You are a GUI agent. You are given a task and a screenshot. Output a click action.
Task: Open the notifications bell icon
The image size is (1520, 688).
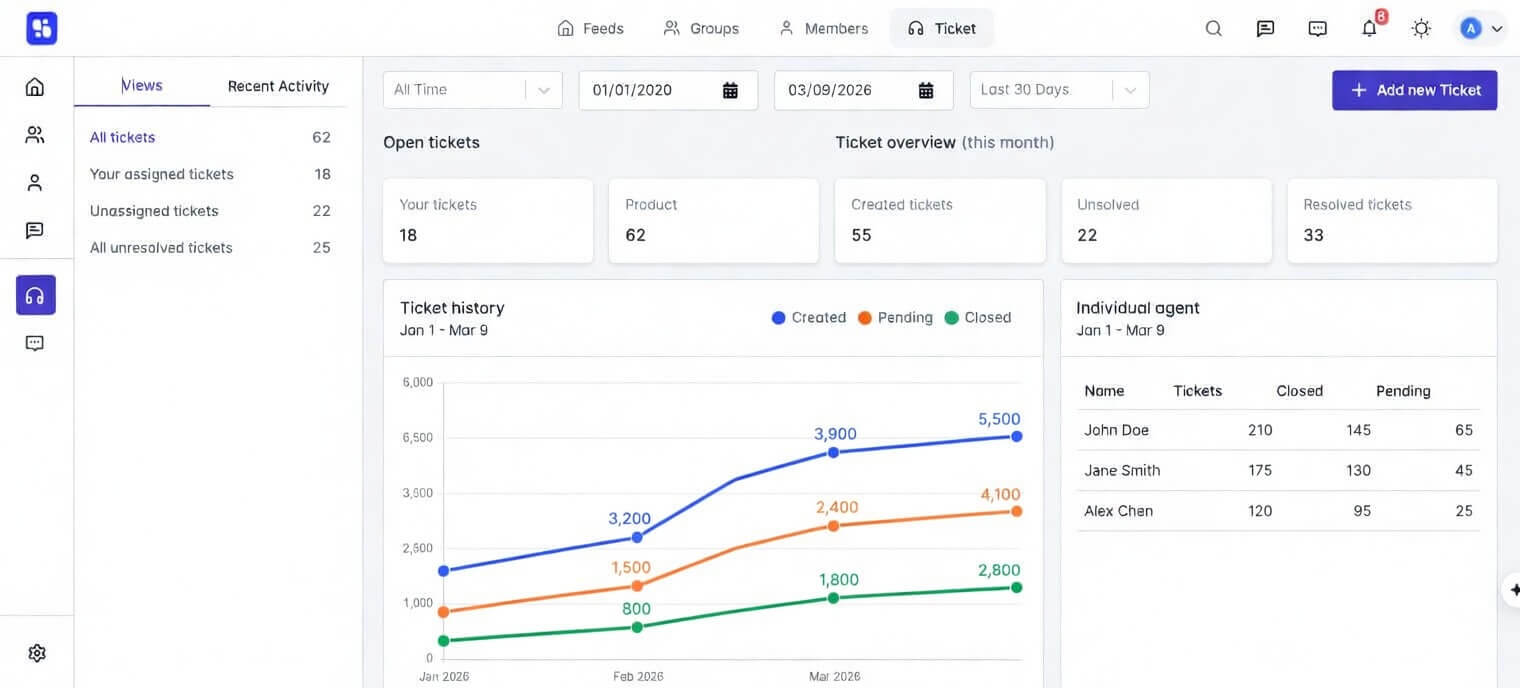pos(1370,28)
